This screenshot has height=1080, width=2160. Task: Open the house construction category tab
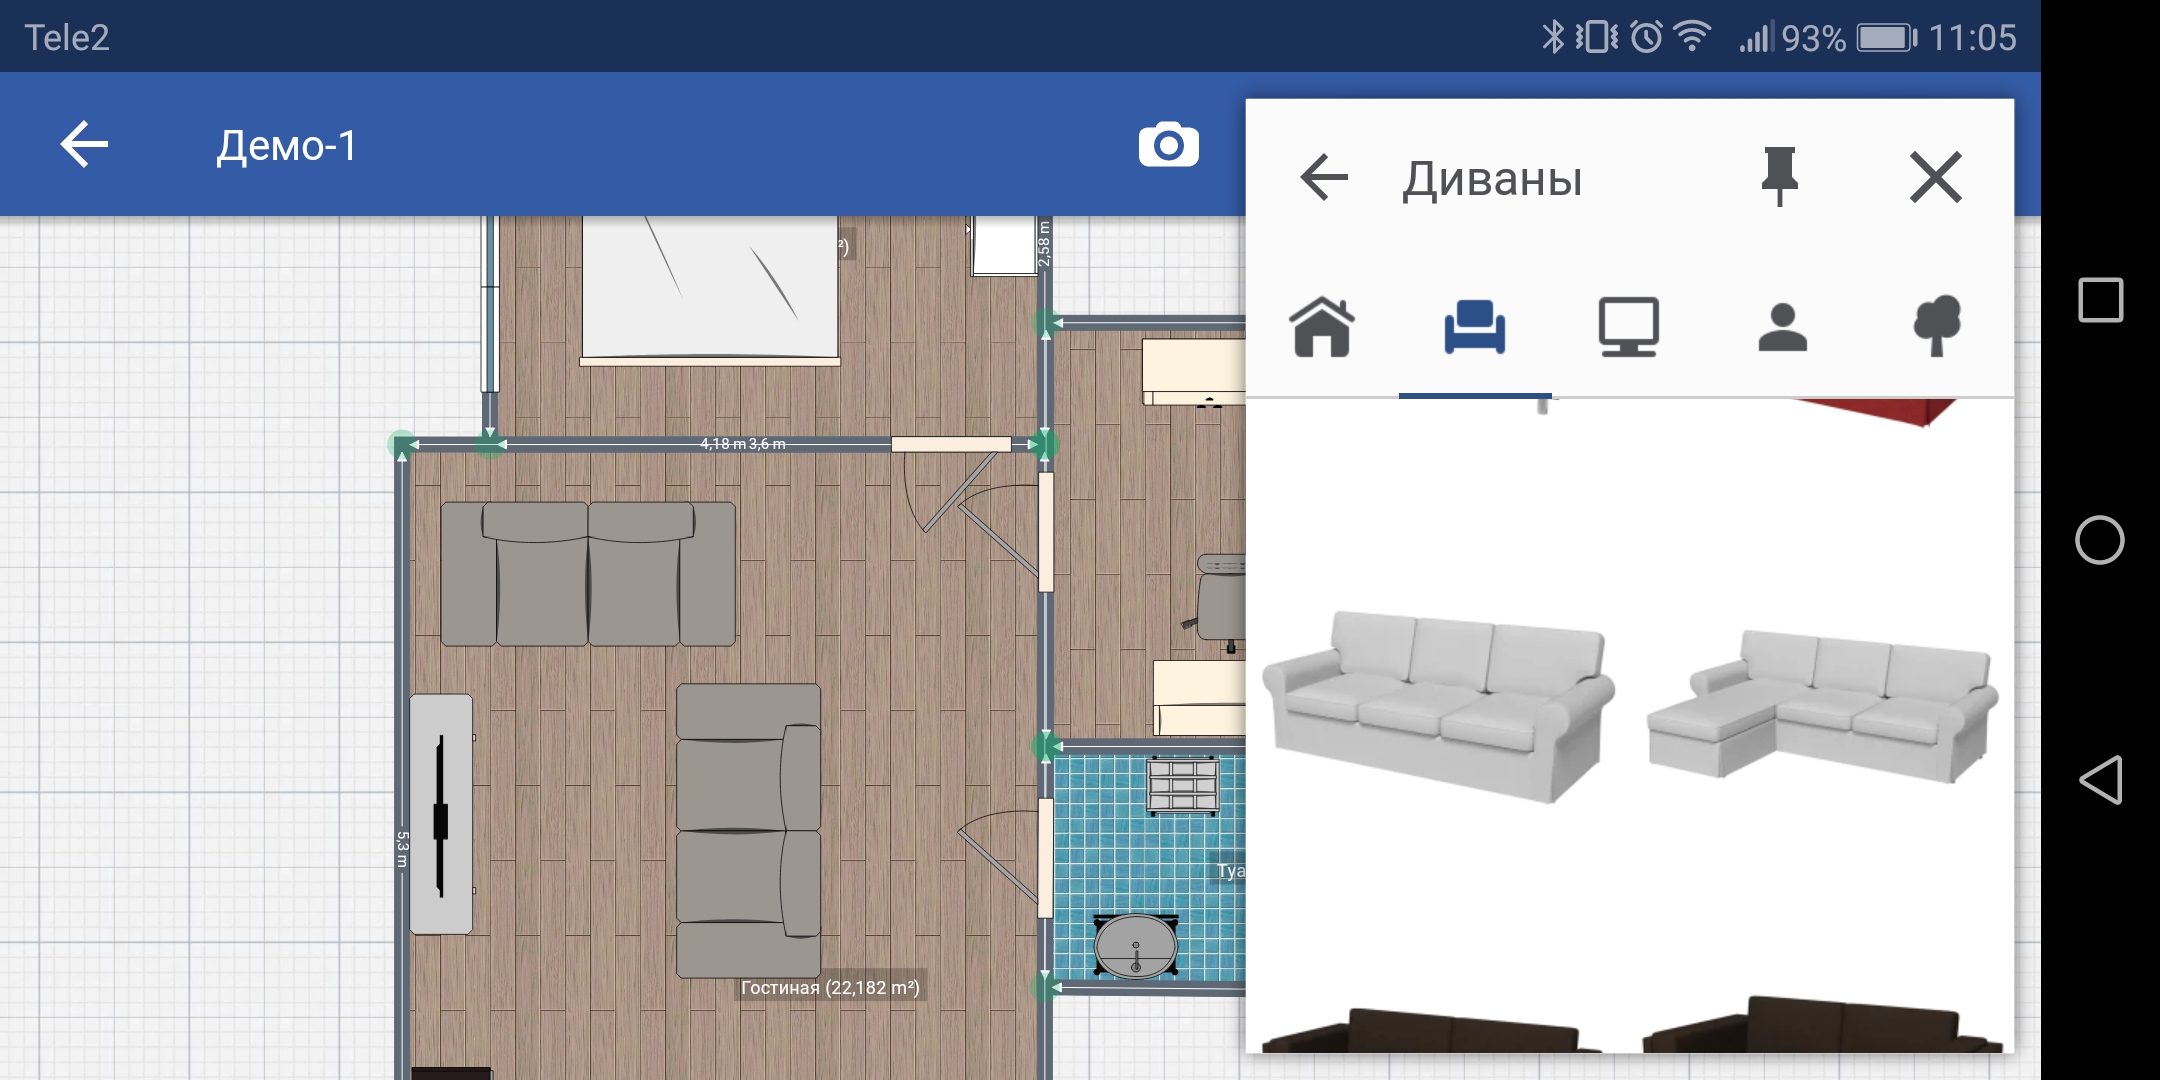tap(1322, 328)
